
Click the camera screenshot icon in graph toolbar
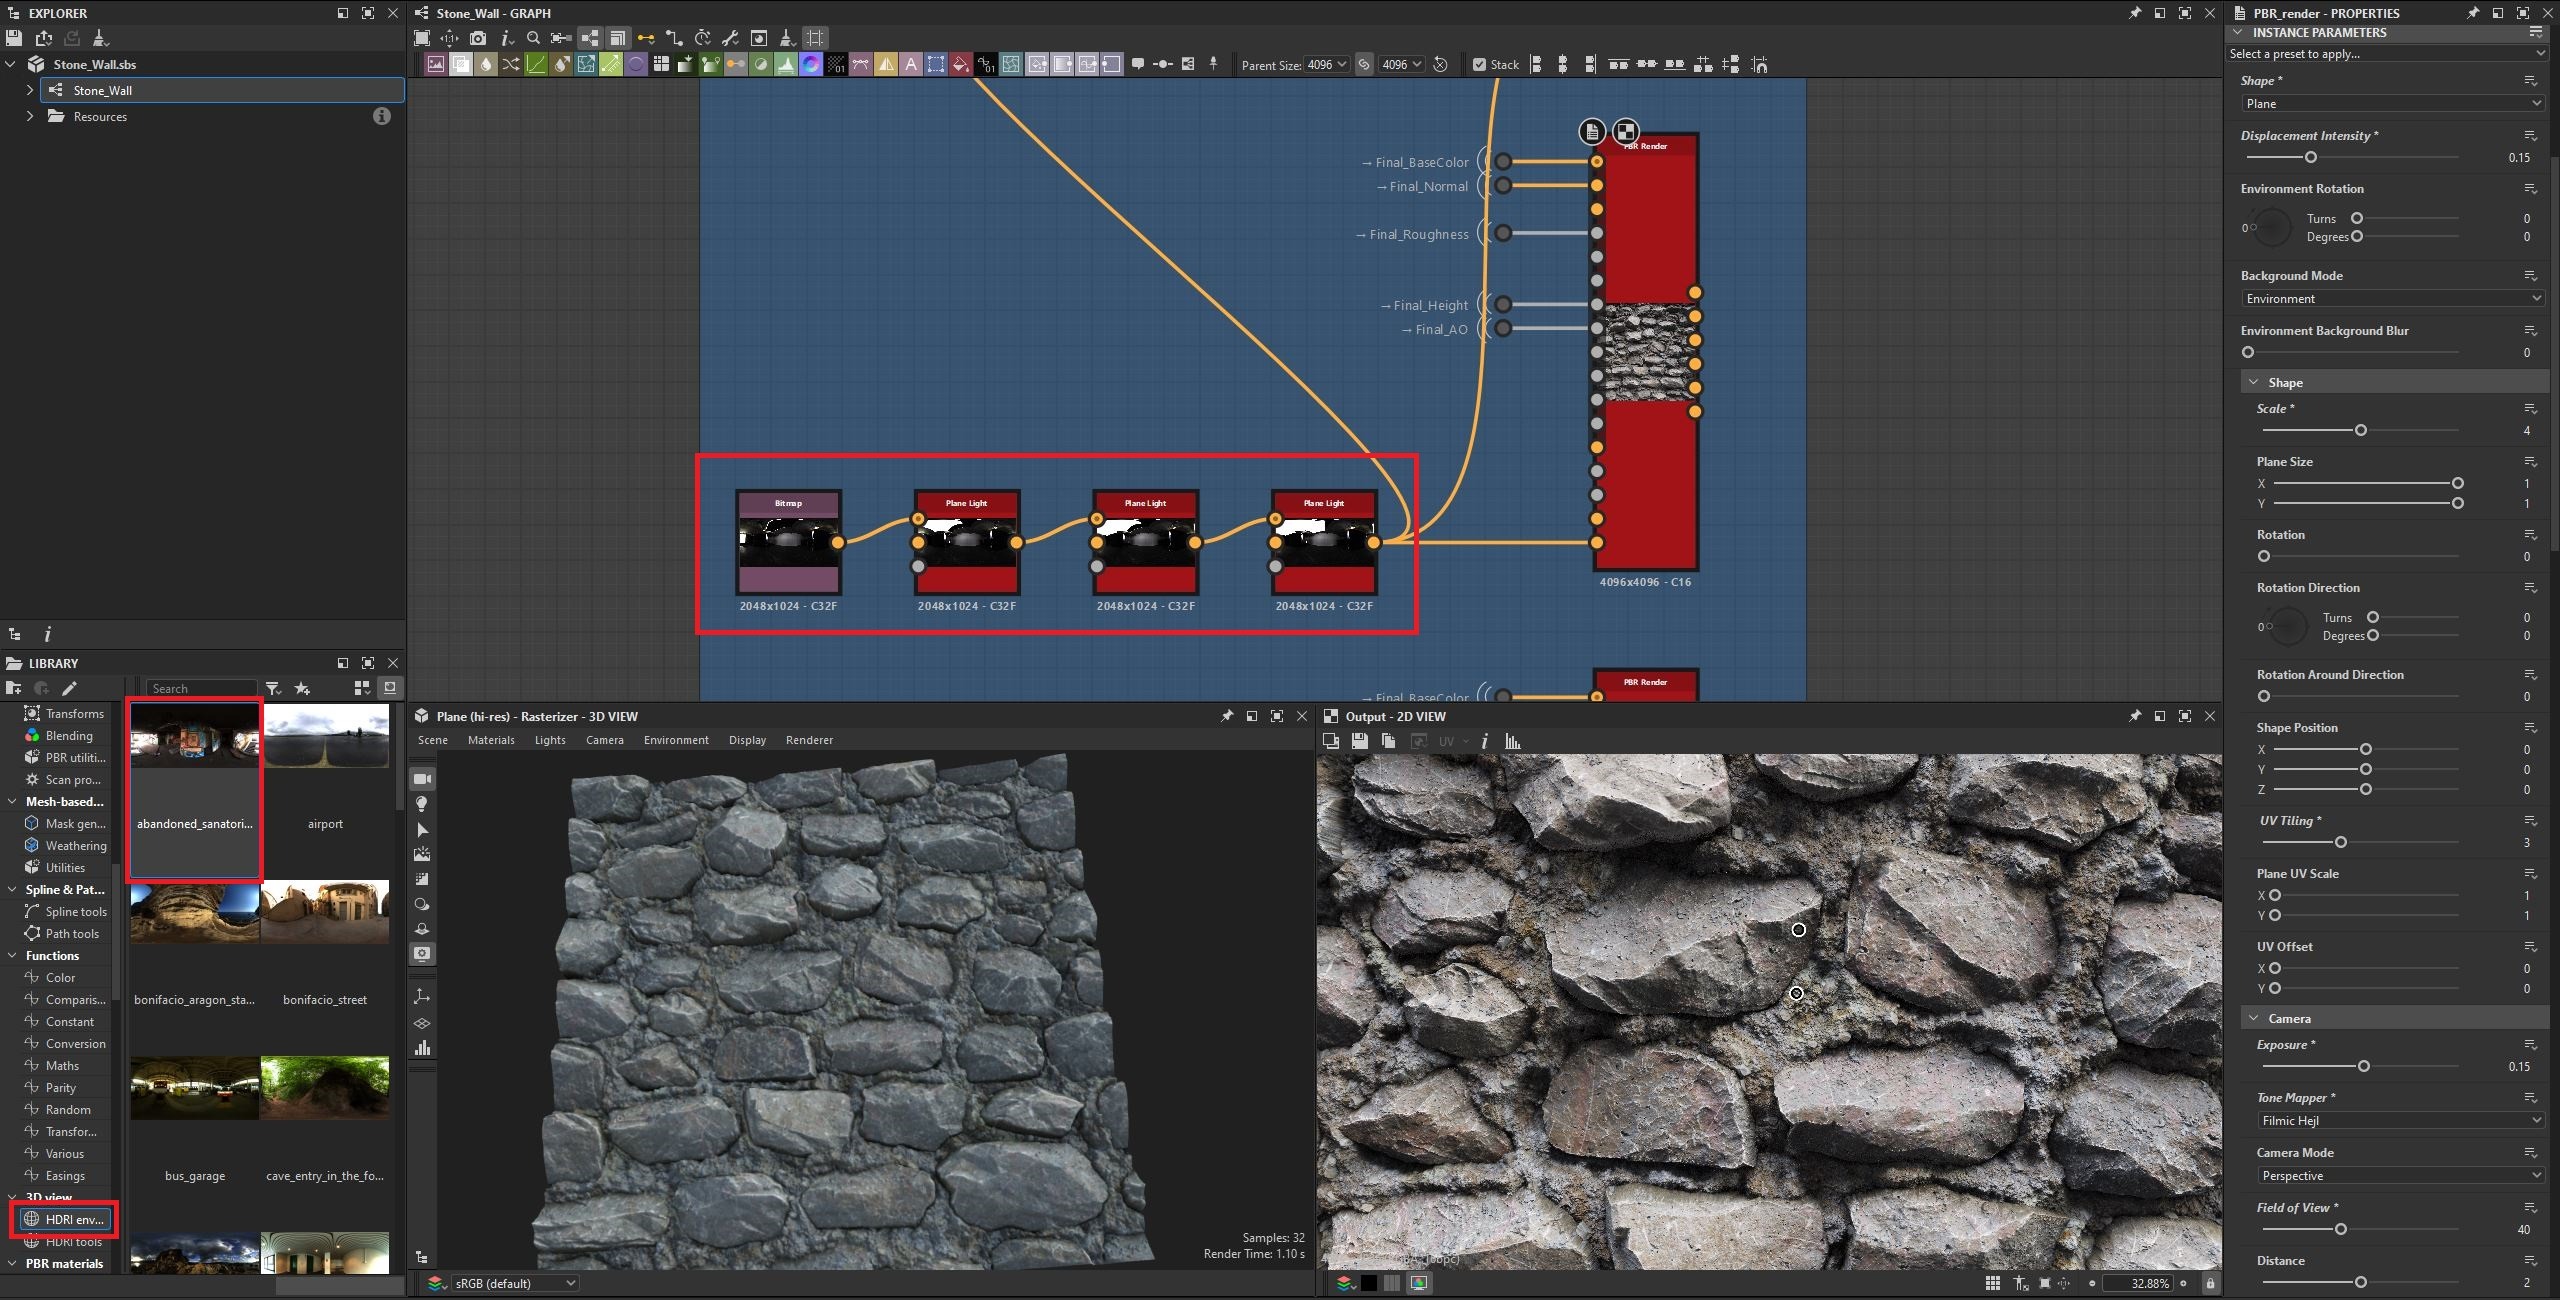coord(478,38)
